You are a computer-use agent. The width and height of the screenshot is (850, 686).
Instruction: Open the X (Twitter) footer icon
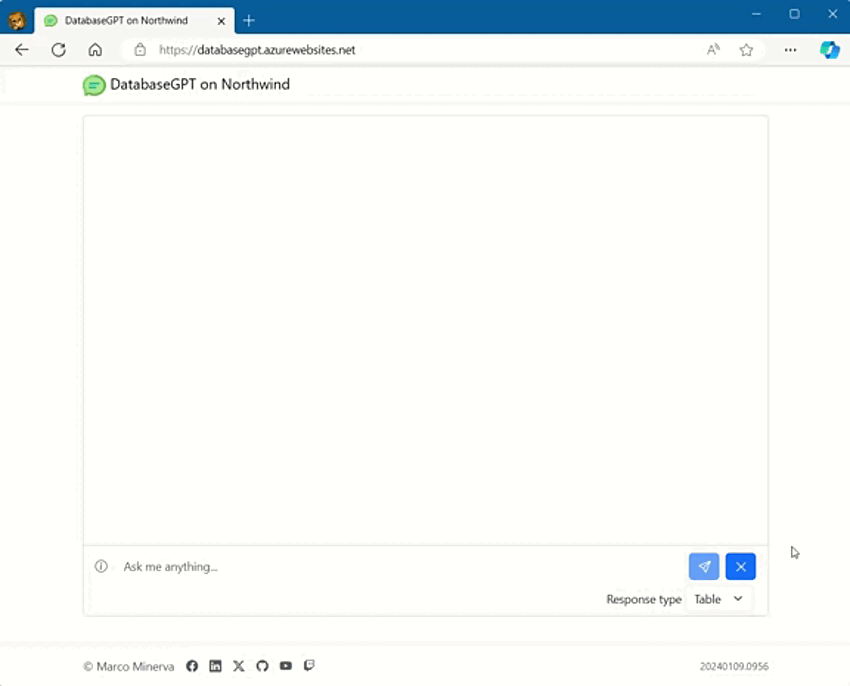tap(239, 665)
